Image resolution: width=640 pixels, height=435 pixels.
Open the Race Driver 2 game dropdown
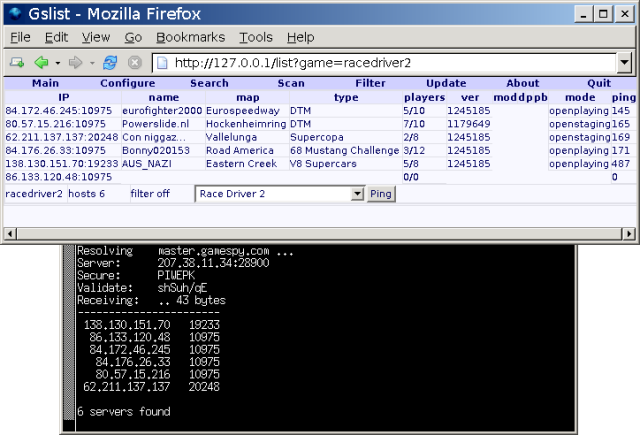358,194
